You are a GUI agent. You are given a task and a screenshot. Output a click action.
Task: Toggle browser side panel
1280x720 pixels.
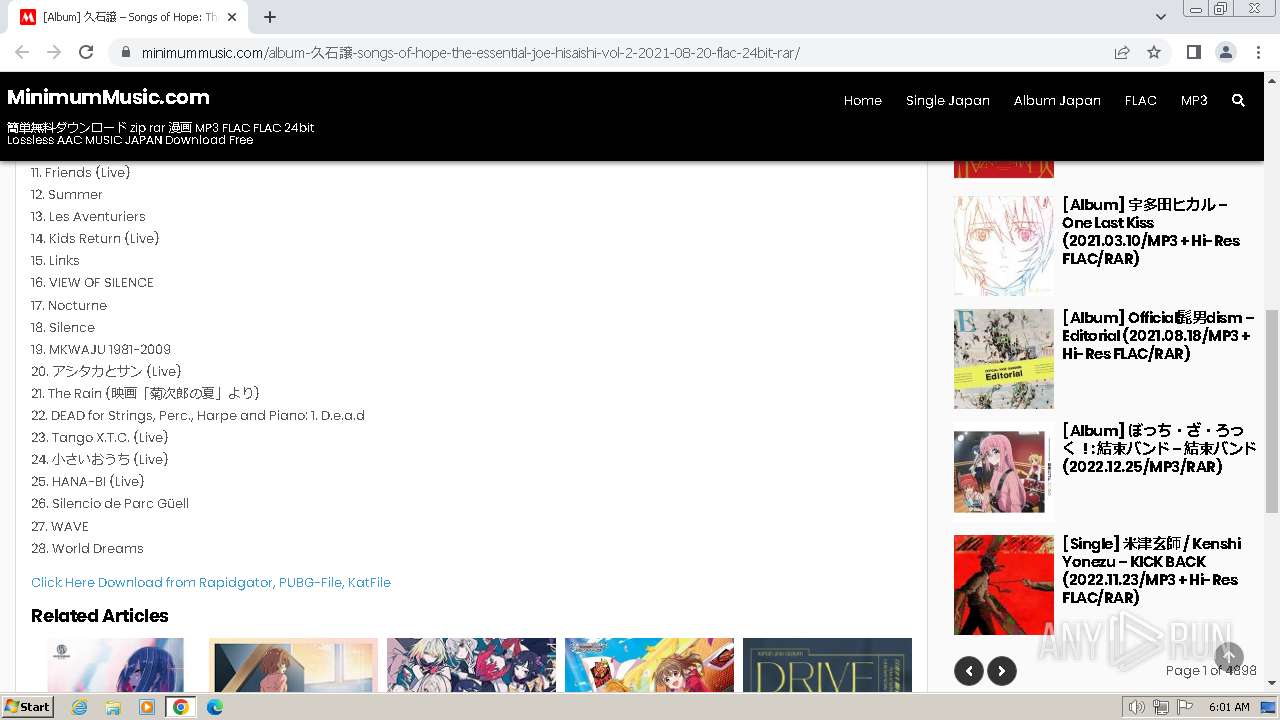tap(1193, 52)
